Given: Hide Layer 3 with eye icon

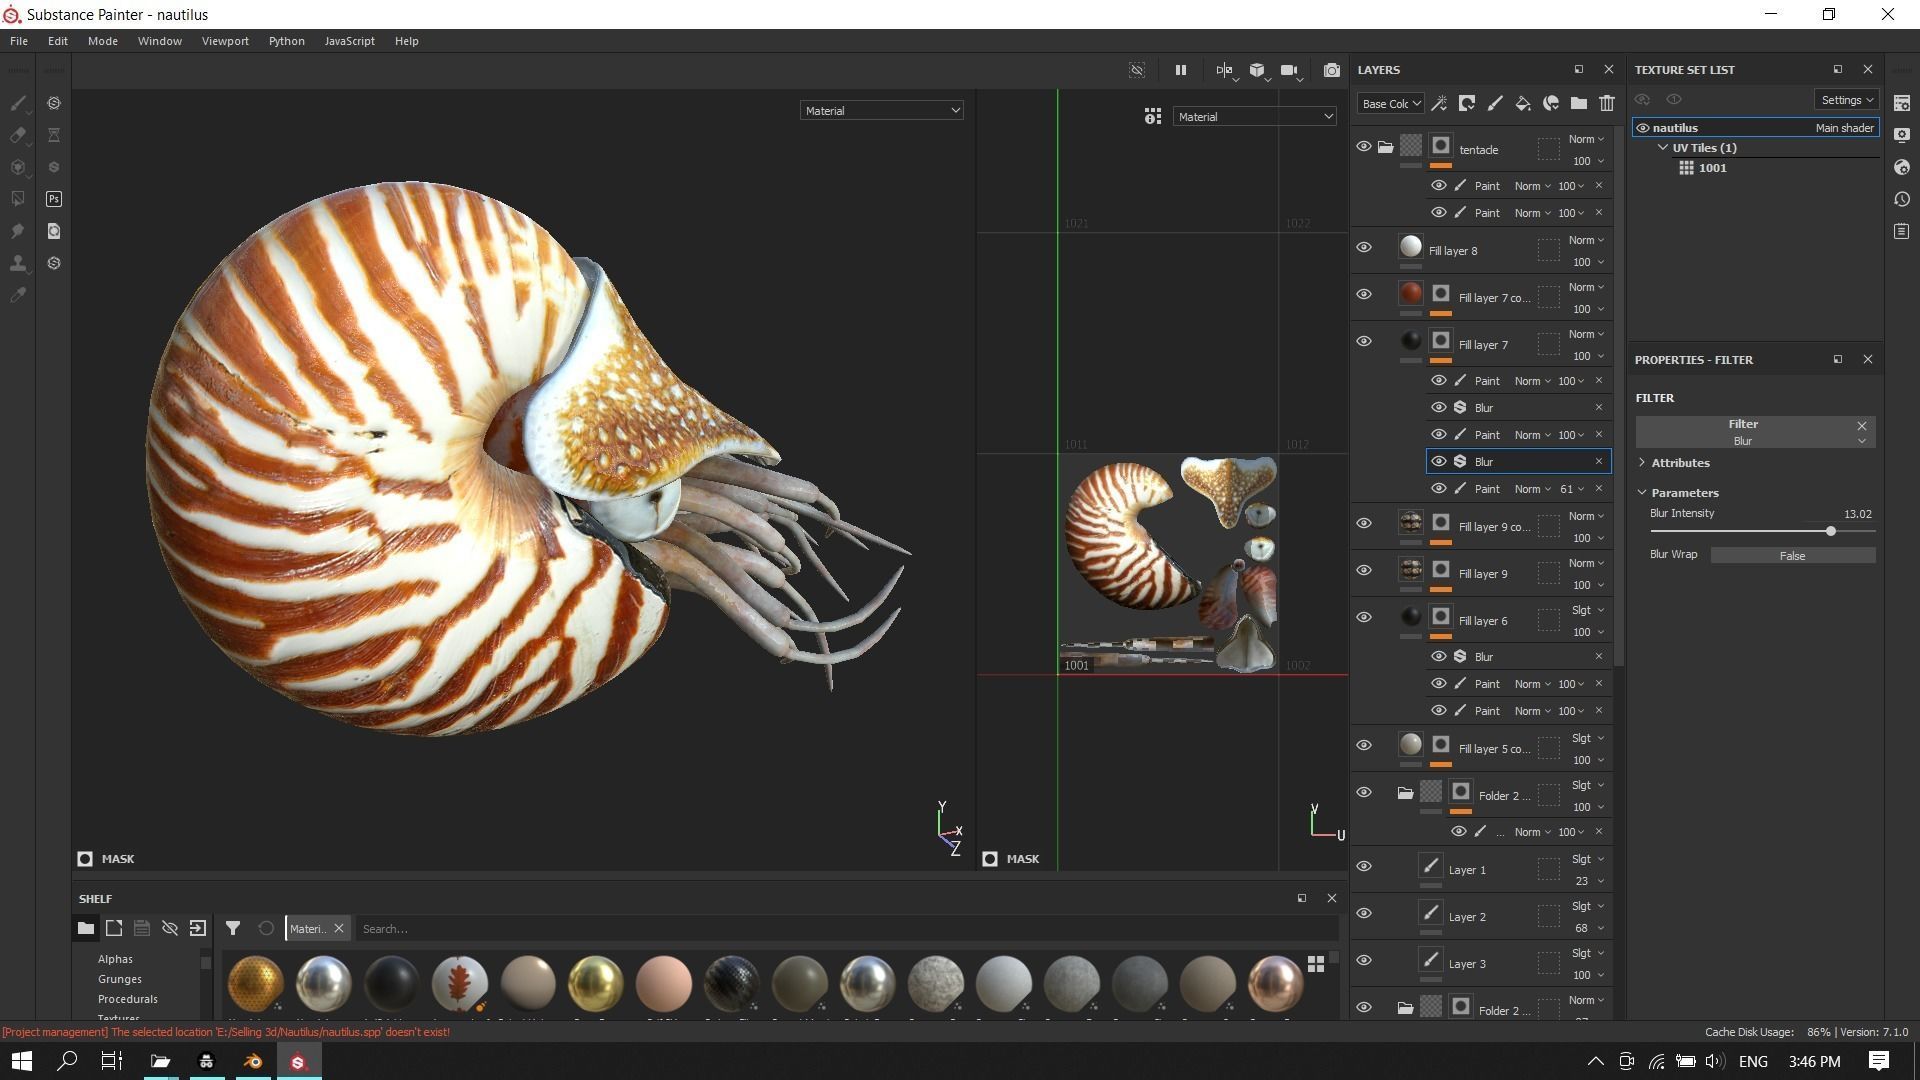Looking at the screenshot, I should tap(1363, 960).
